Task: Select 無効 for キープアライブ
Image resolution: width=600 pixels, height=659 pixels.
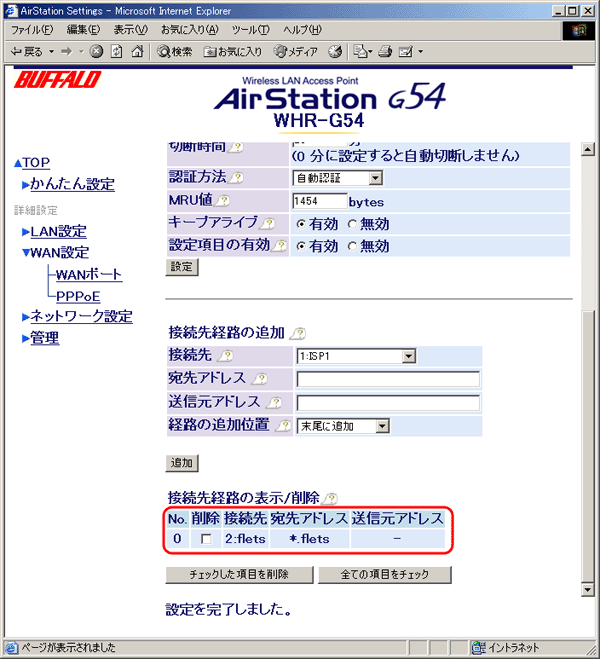Action: (351, 224)
